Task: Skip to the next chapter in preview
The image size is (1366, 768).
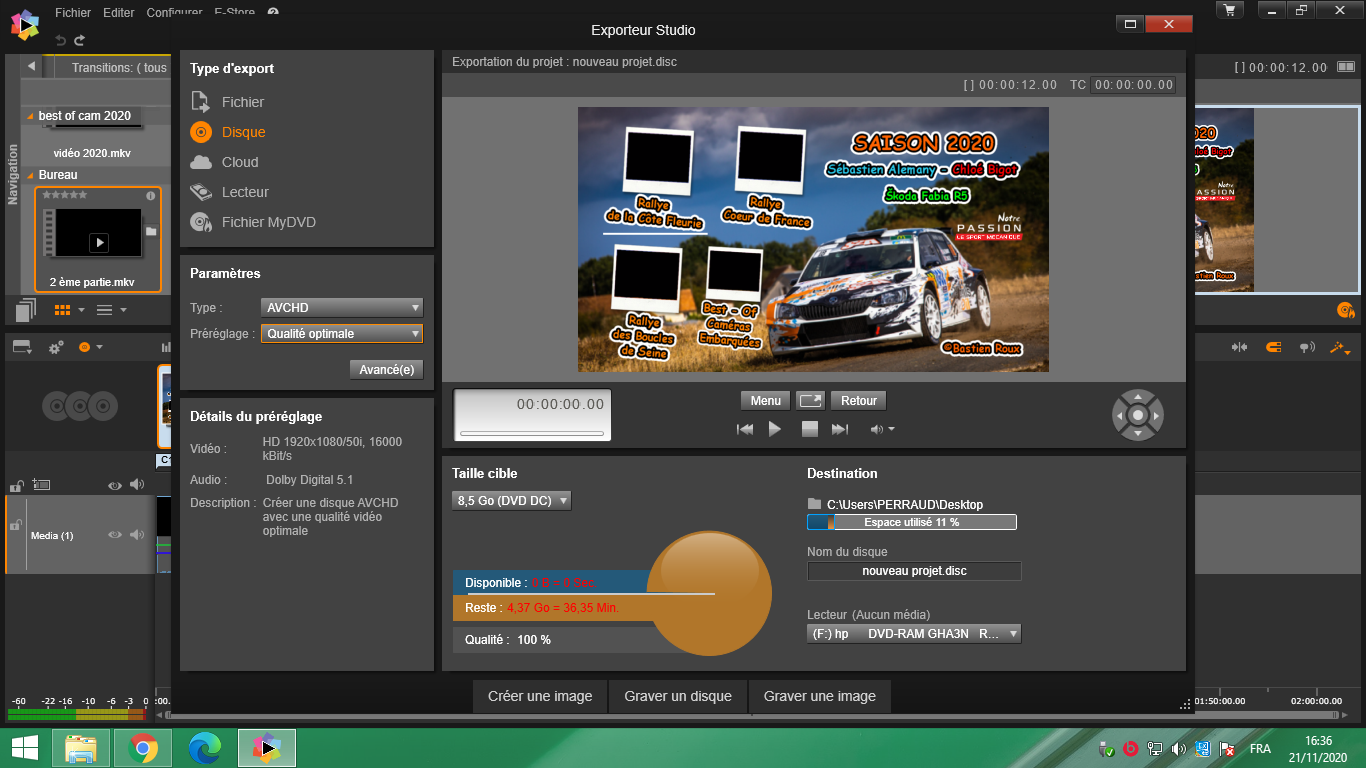Action: [840, 429]
